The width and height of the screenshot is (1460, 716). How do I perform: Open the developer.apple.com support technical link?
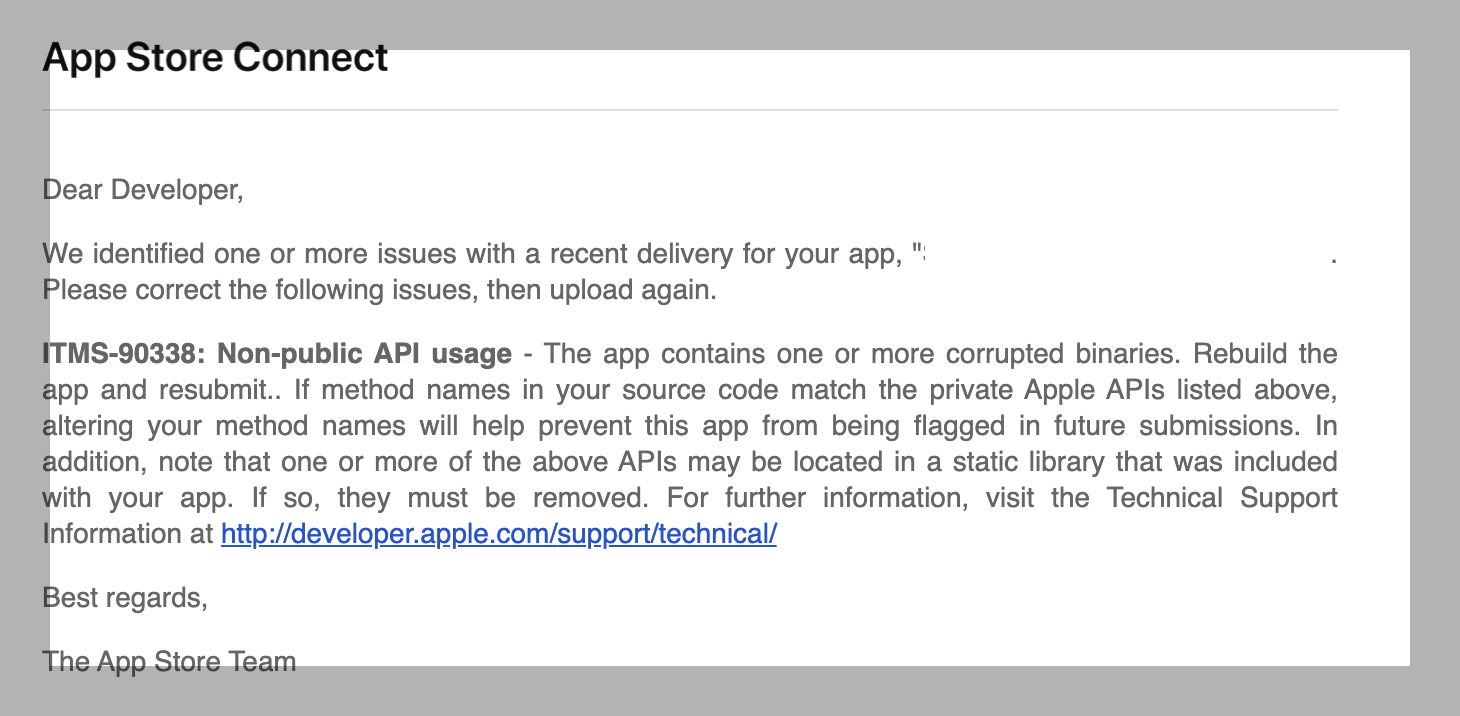498,534
